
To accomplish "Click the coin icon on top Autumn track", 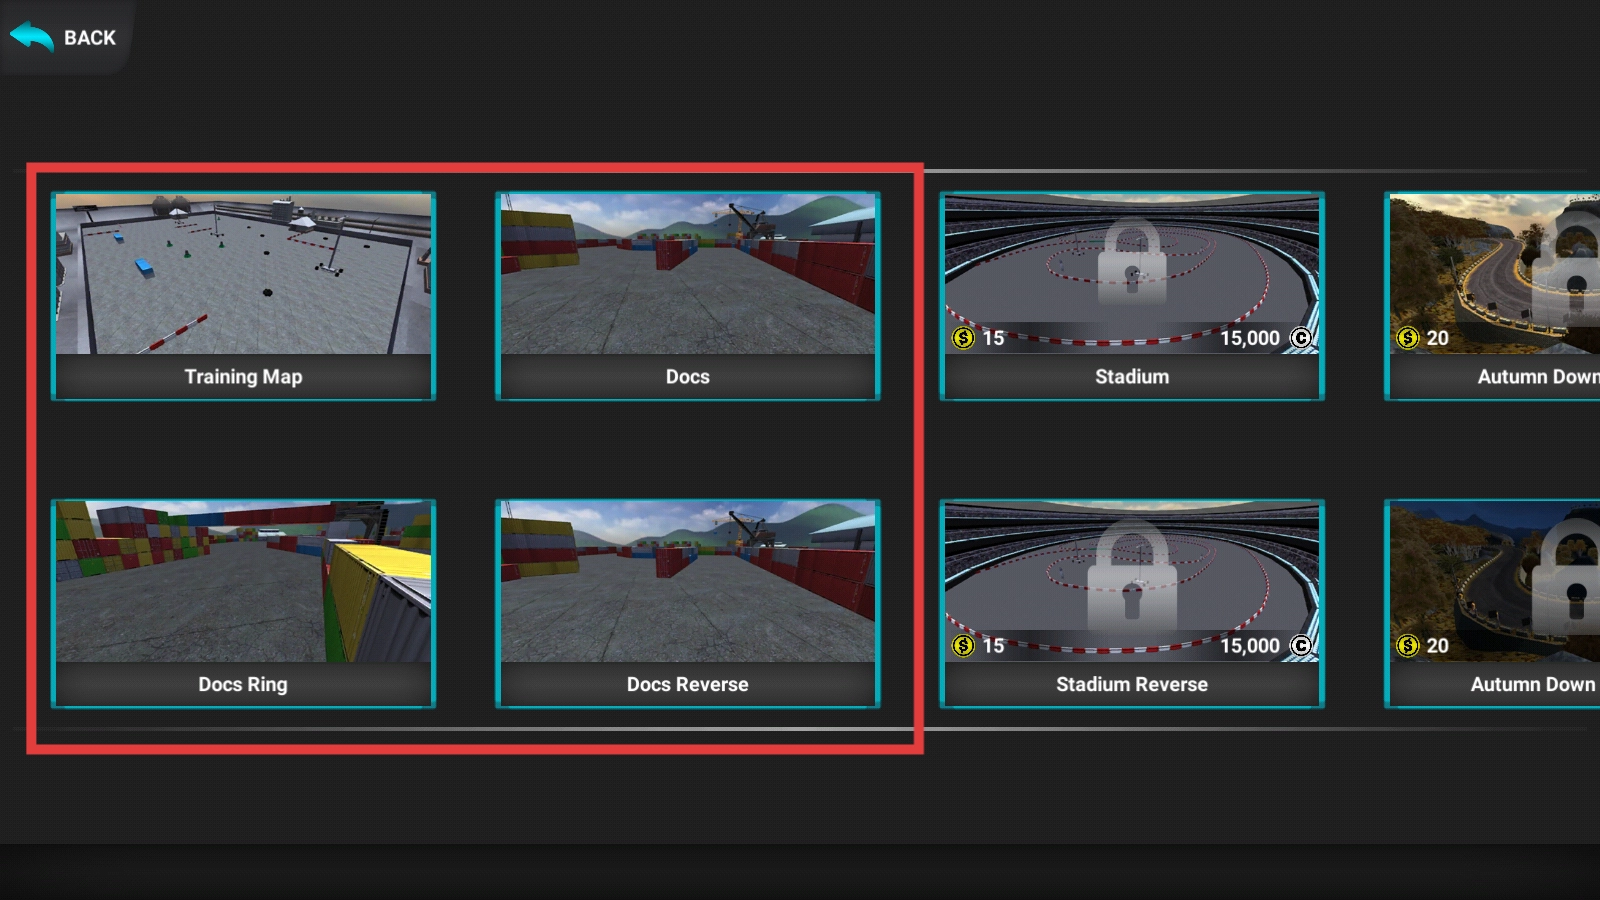I will 1408,338.
